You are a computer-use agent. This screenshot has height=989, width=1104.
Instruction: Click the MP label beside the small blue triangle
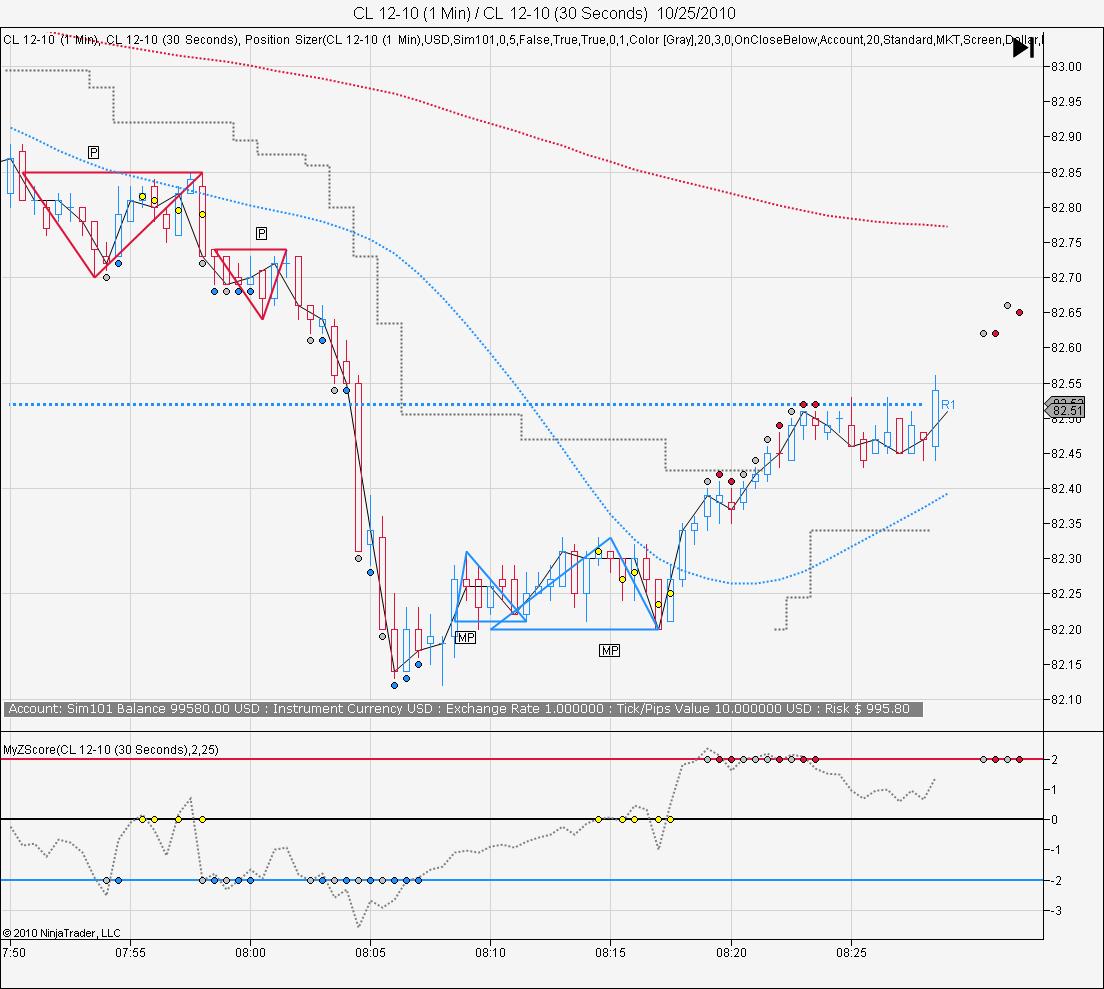[x=466, y=638]
